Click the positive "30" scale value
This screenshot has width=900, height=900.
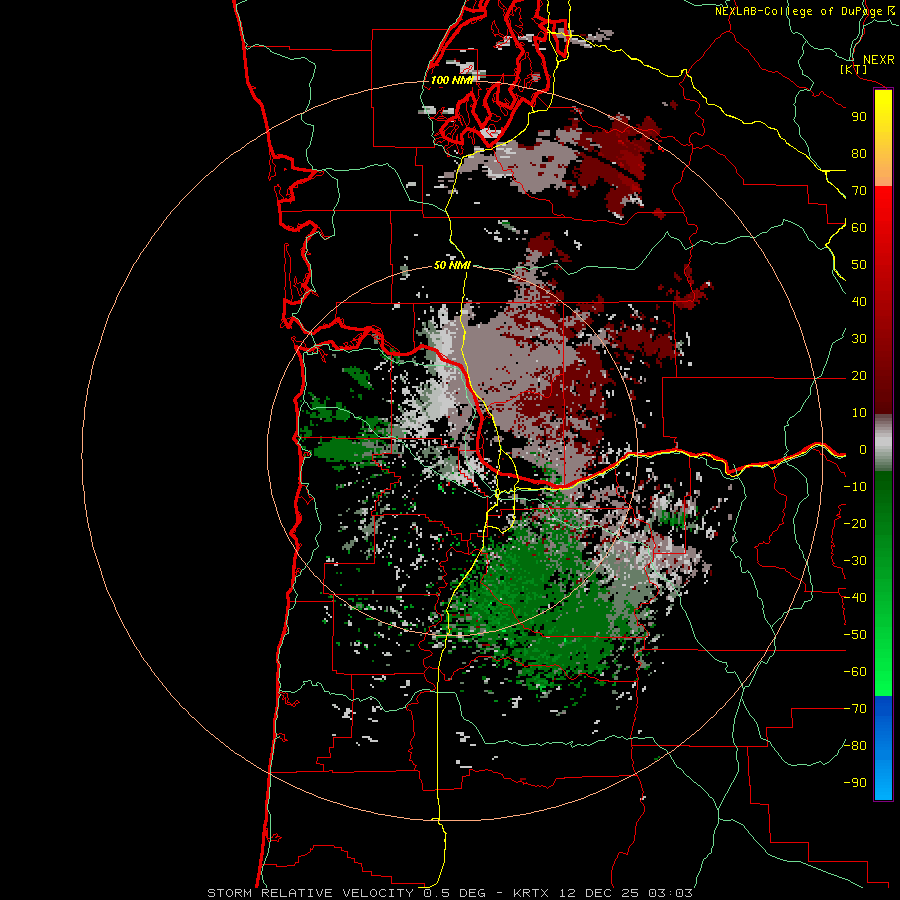pyautogui.click(x=859, y=339)
